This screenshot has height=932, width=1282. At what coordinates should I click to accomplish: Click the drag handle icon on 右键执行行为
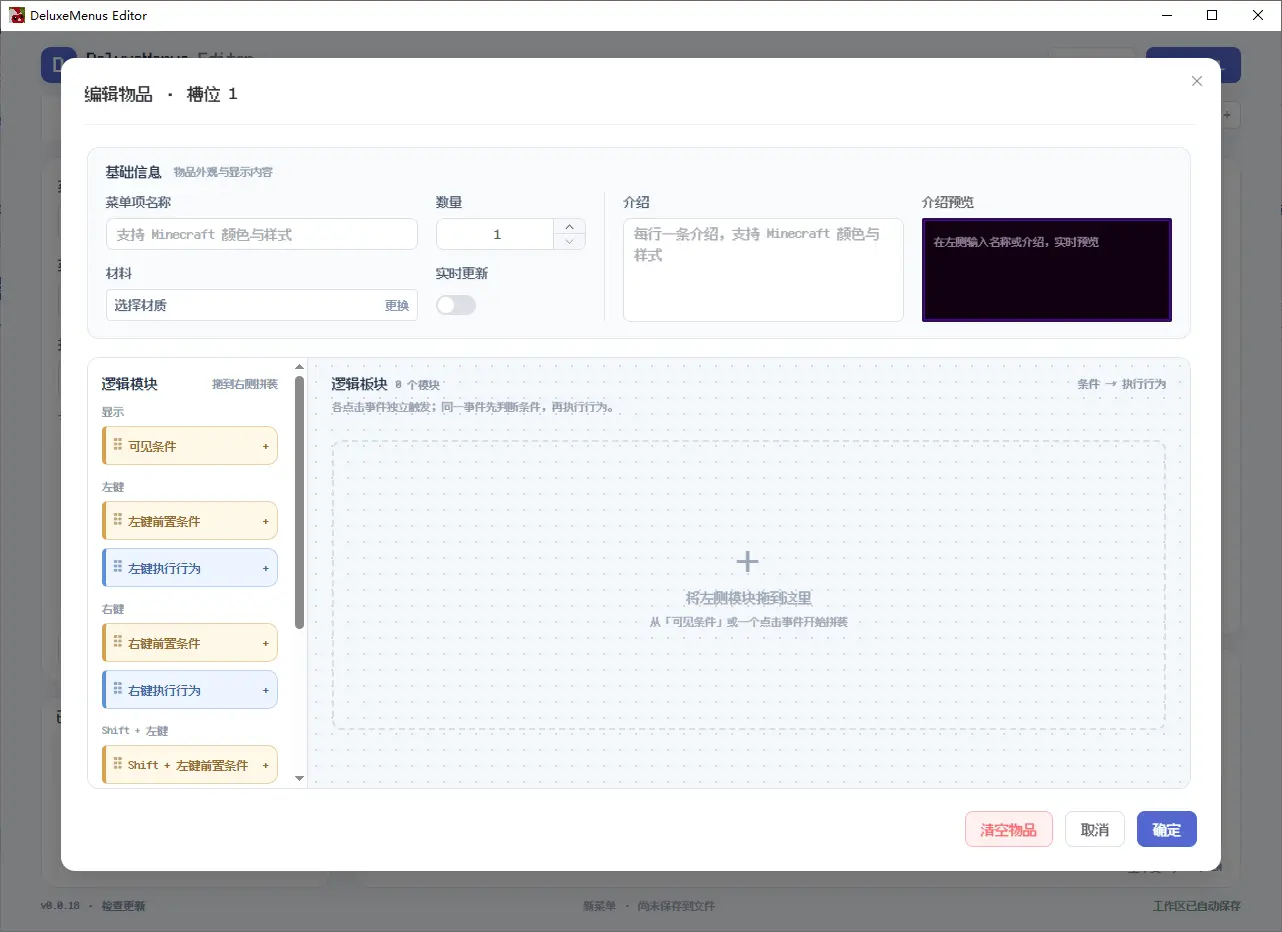pyautogui.click(x=118, y=689)
